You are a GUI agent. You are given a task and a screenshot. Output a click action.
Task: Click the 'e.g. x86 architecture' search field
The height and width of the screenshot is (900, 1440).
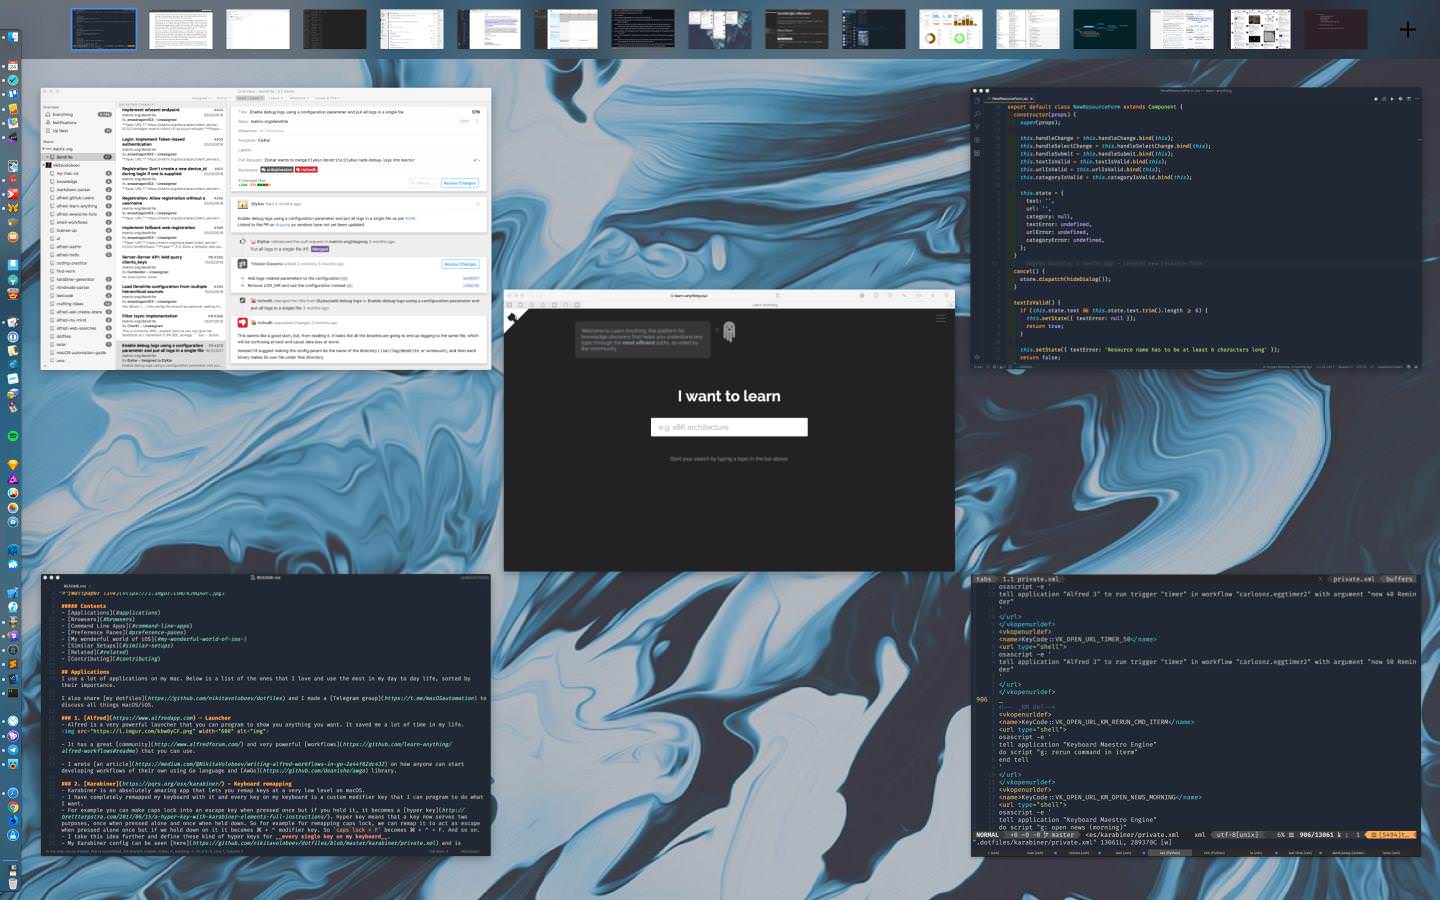[x=728, y=427]
